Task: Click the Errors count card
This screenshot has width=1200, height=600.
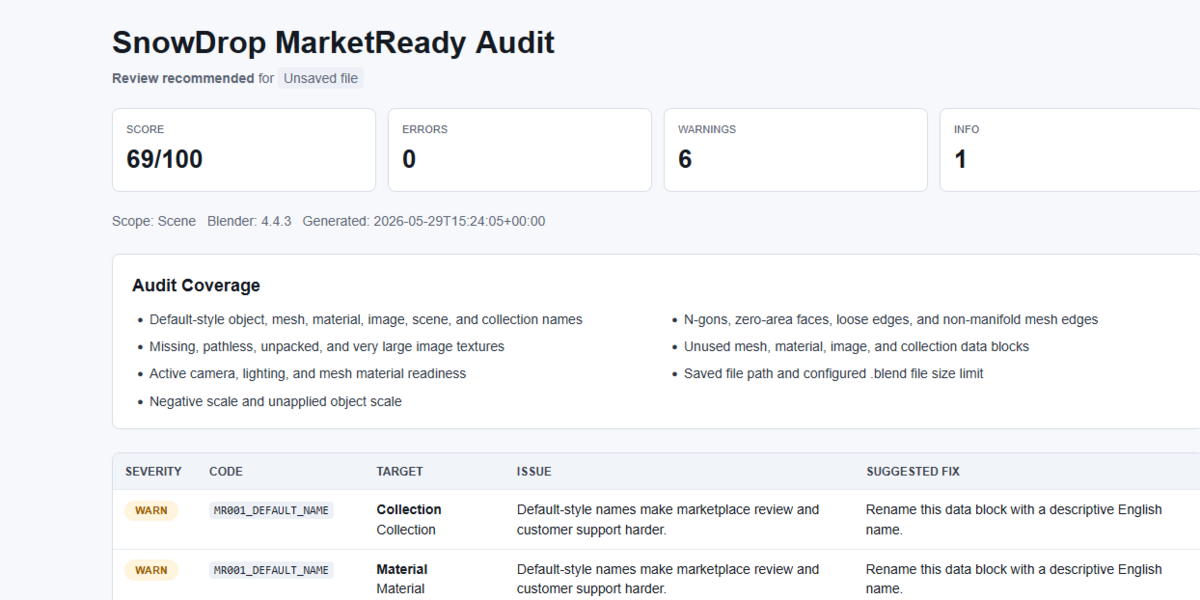Action: 520,150
